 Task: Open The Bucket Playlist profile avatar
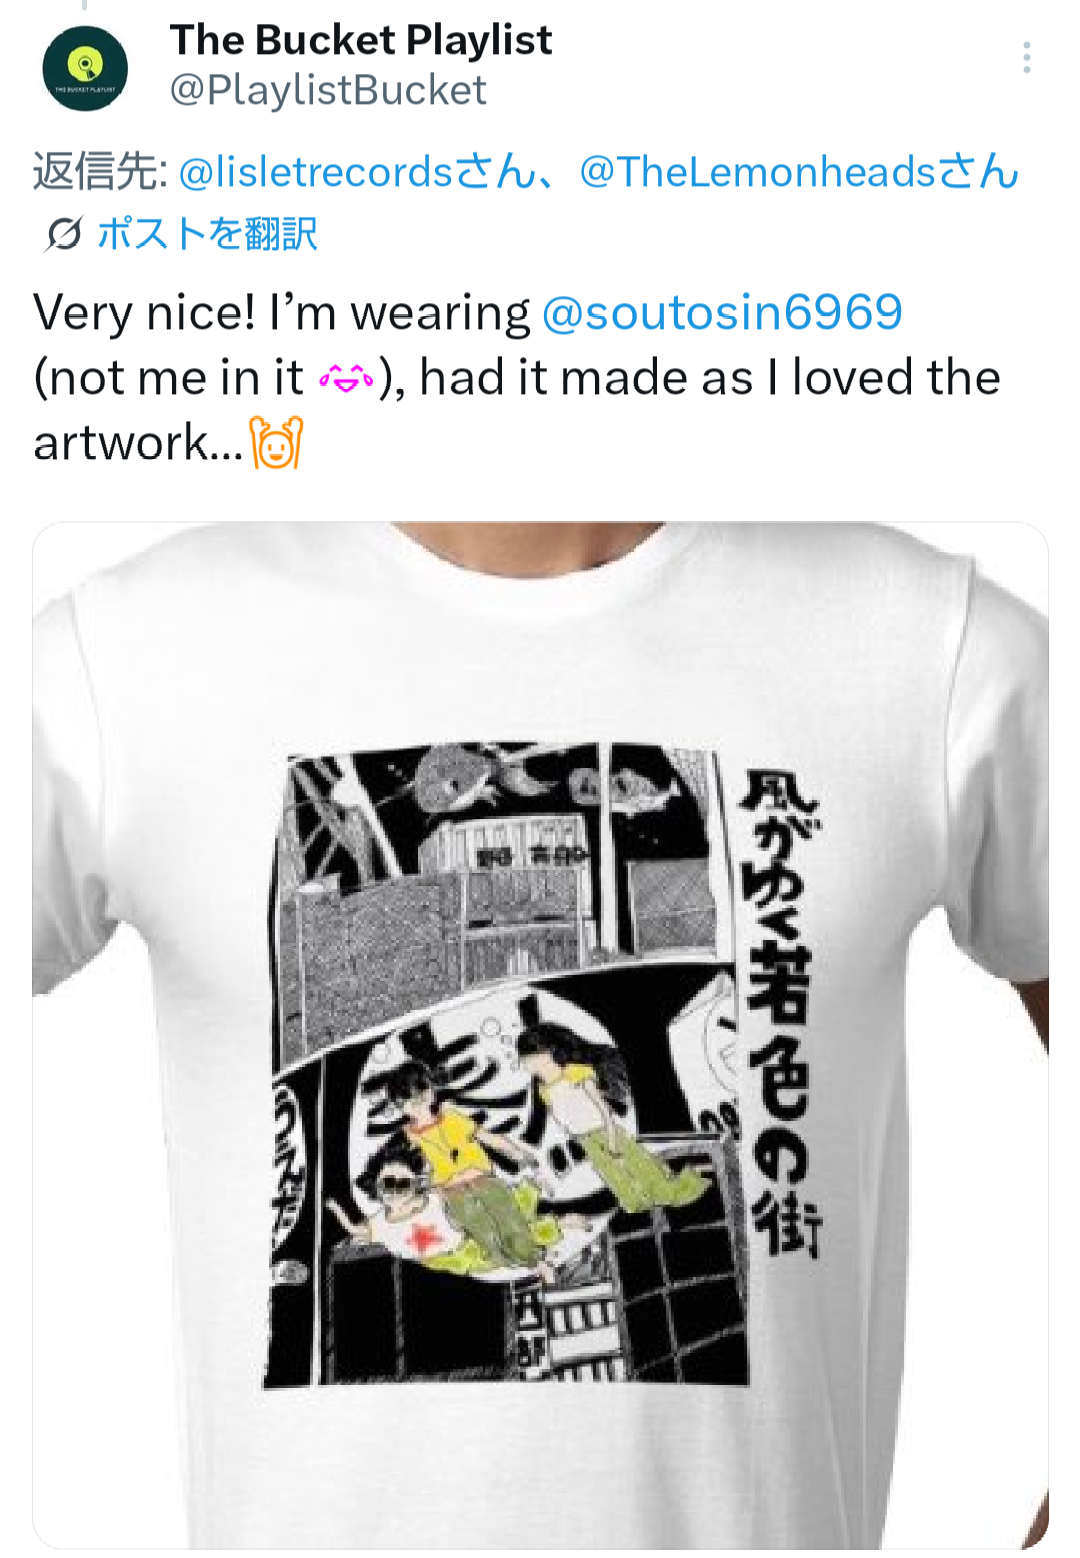tap(85, 68)
